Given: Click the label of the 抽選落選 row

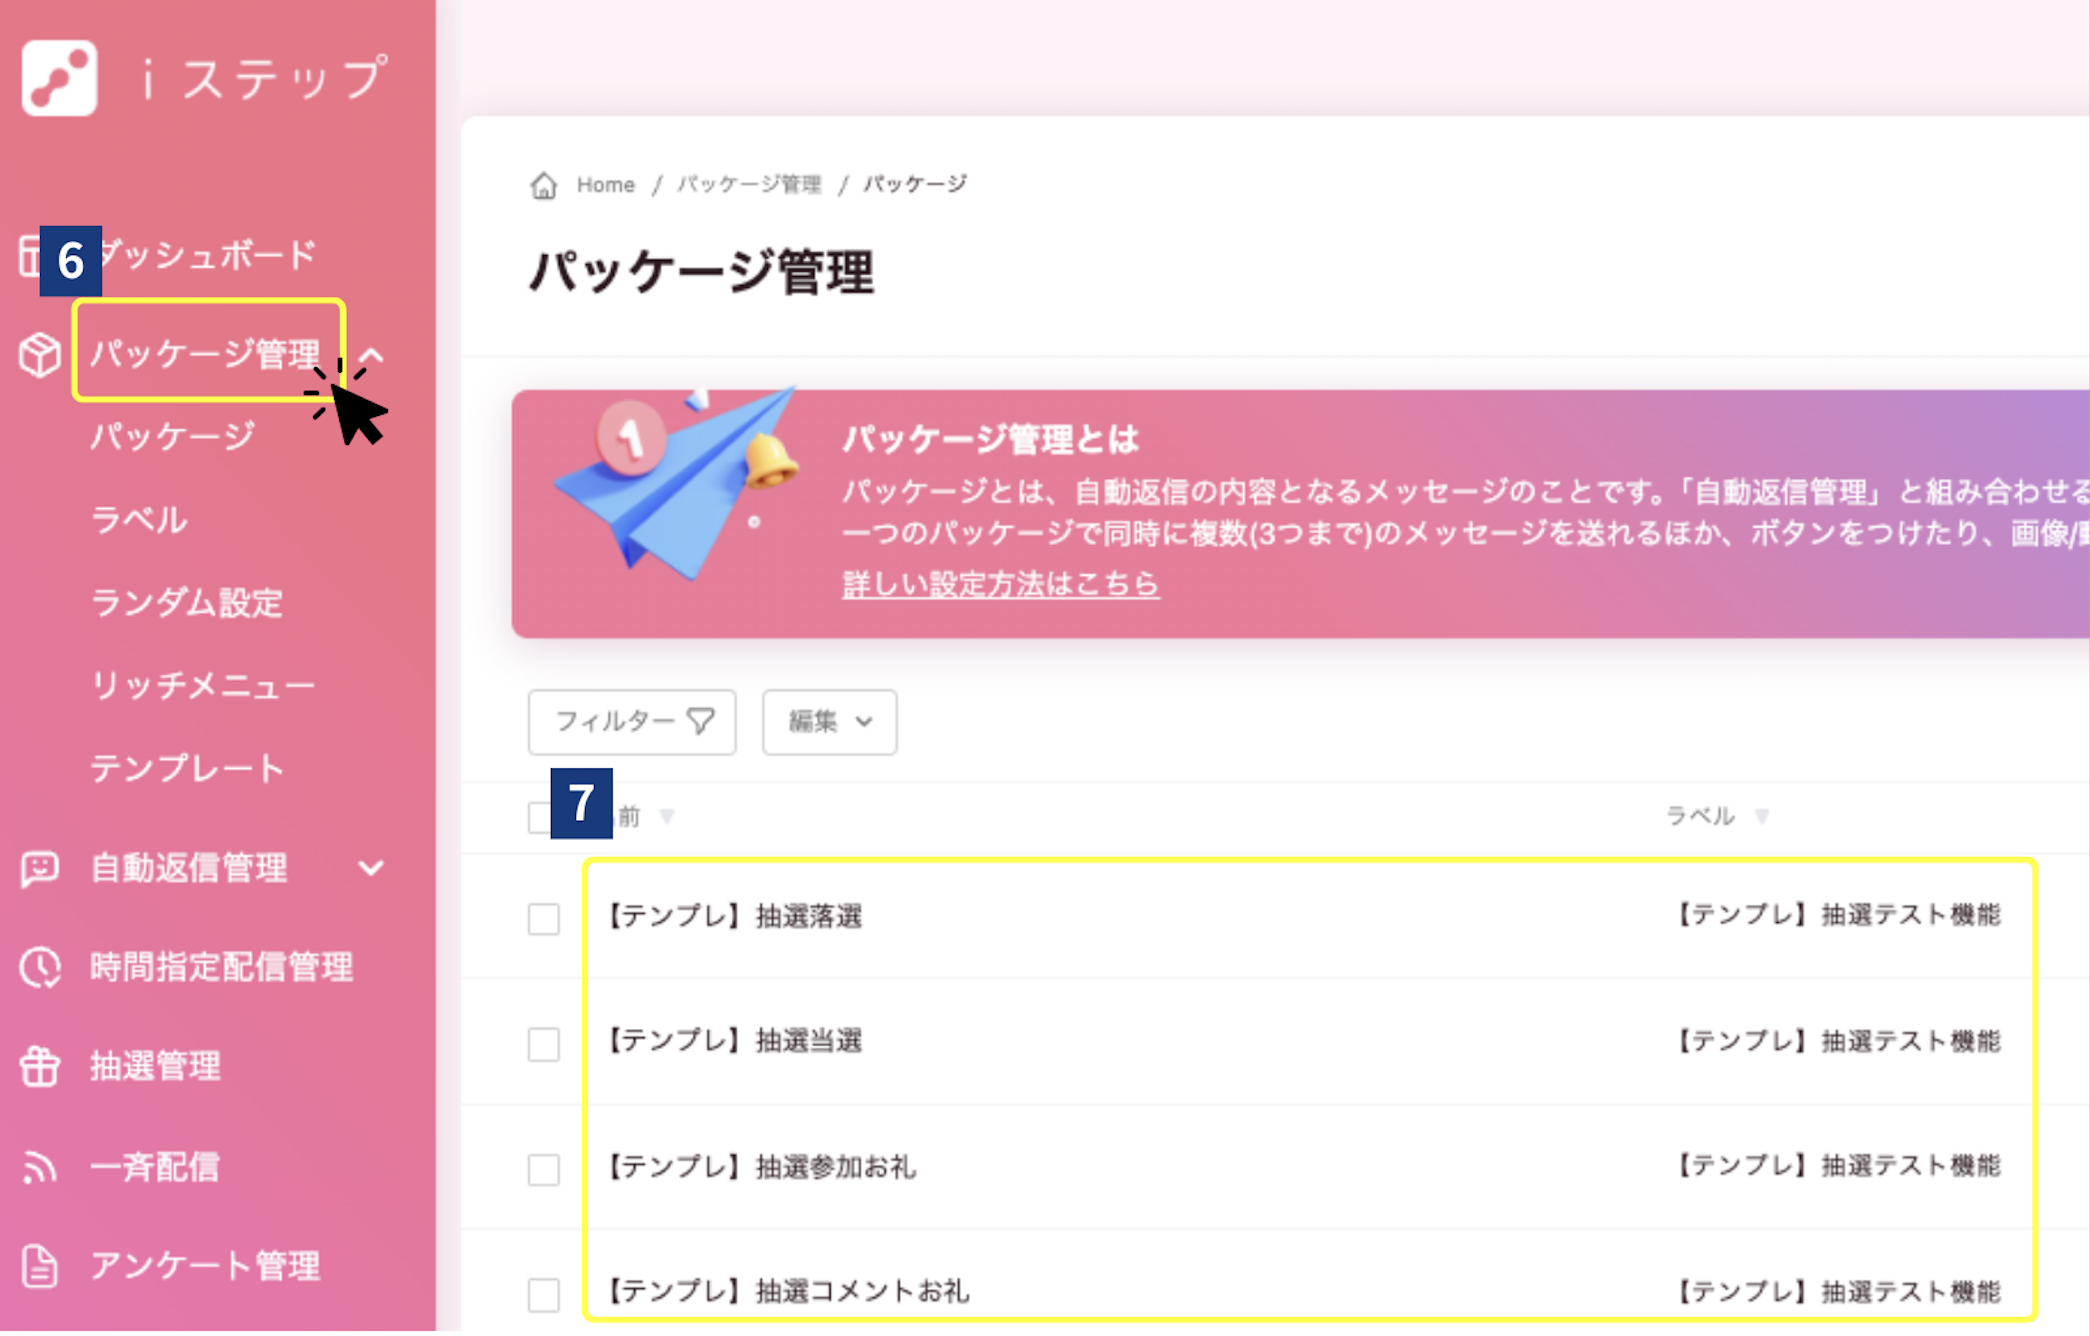Looking at the screenshot, I should (1838, 915).
